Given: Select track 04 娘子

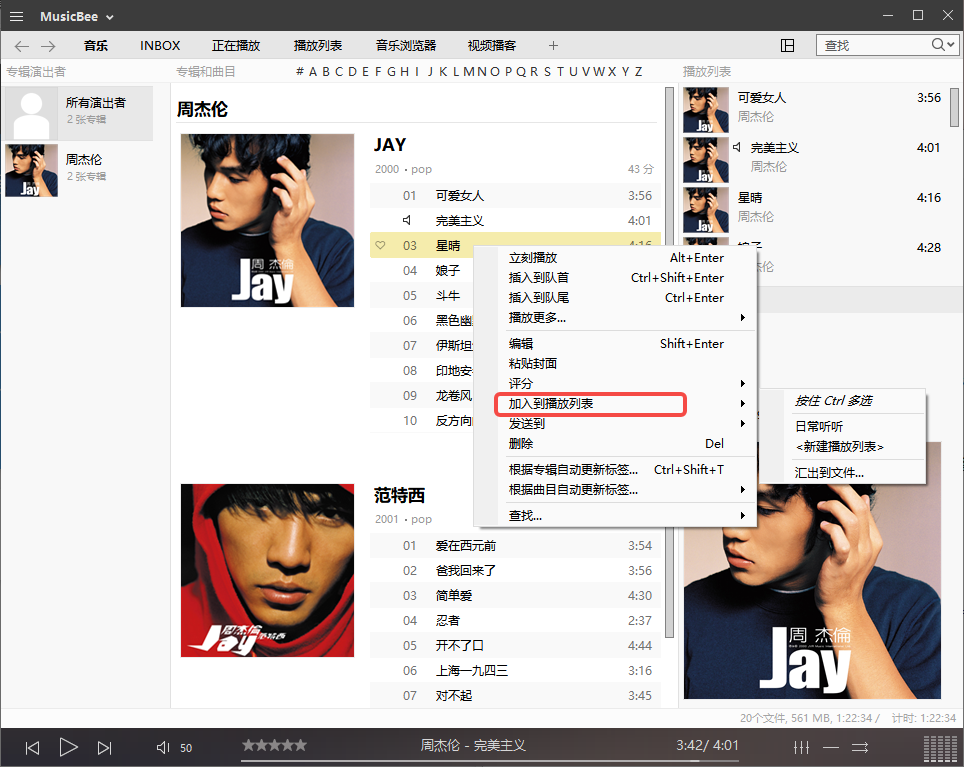Looking at the screenshot, I should pyautogui.click(x=422, y=270).
